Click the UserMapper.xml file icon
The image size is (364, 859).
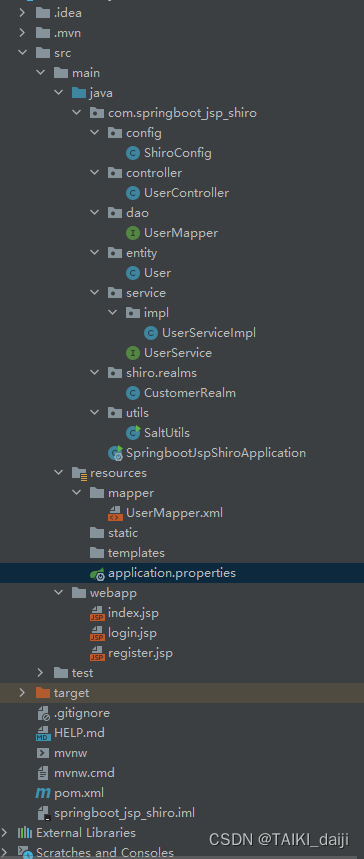[115, 513]
